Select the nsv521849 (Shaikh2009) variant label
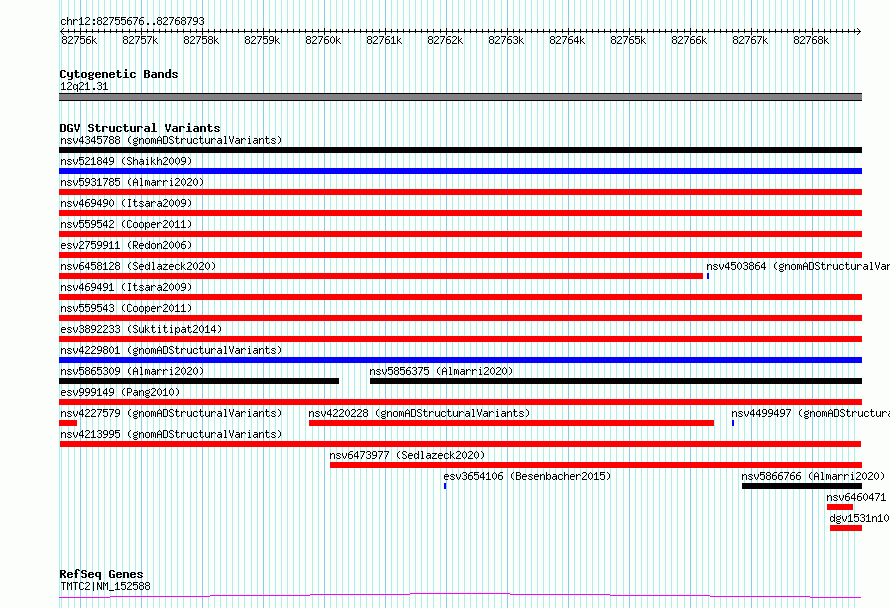Screen dimensions: 890x608 pyautogui.click(x=126, y=161)
